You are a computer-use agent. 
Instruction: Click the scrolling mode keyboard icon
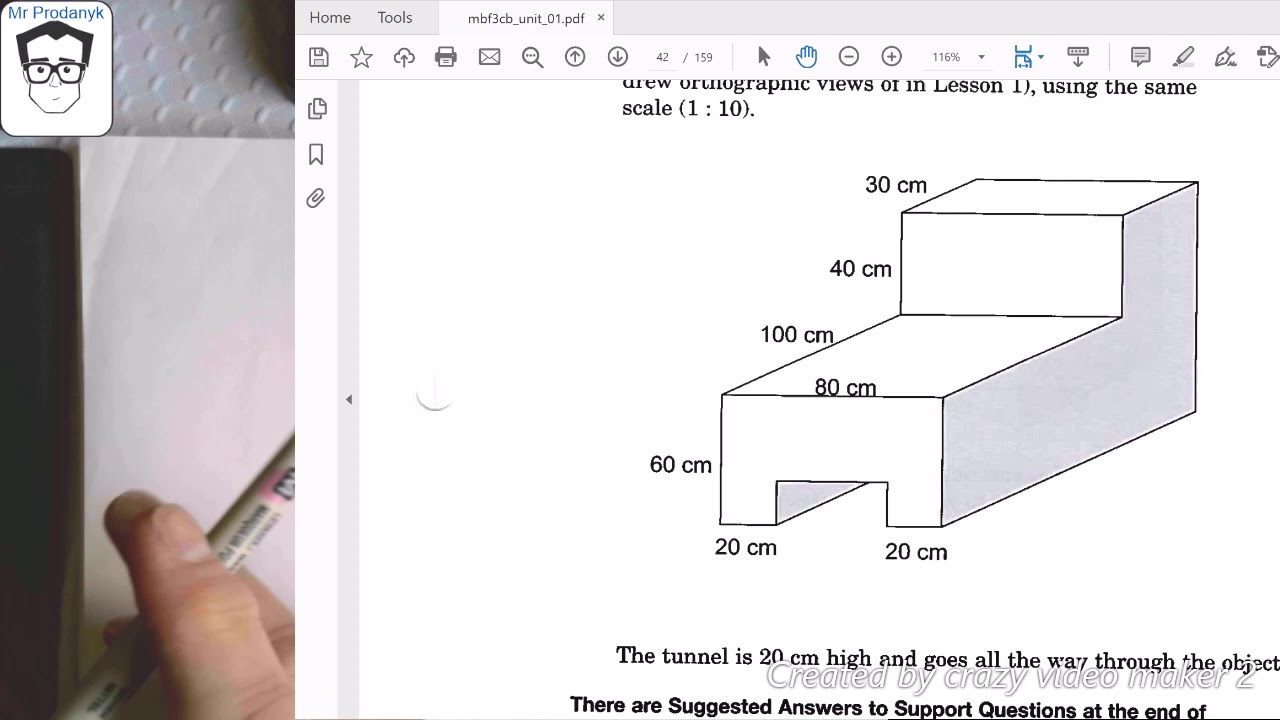[1078, 57]
